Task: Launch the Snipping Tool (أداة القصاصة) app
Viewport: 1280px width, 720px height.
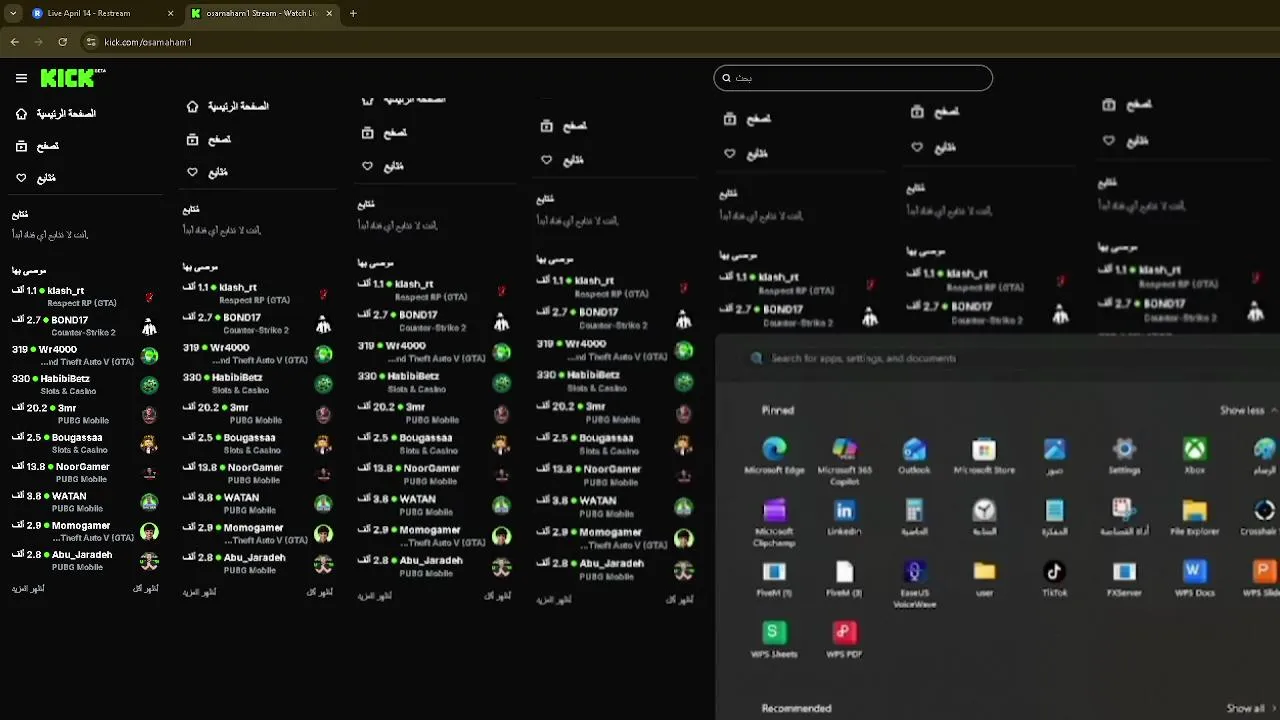Action: (1124, 518)
